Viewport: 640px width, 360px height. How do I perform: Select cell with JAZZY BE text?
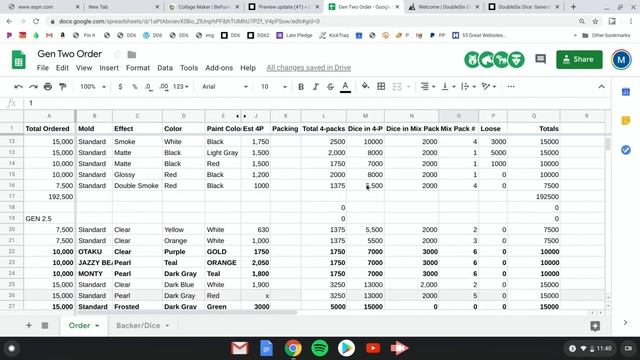94,262
